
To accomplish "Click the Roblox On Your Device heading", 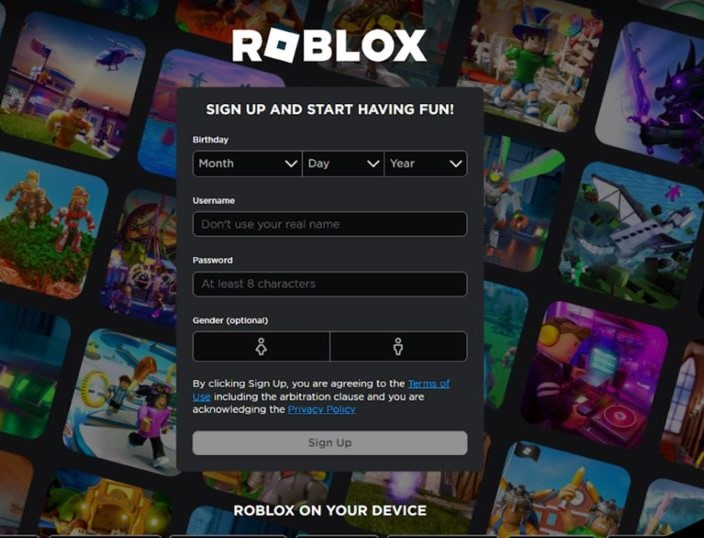I will coord(330,511).
